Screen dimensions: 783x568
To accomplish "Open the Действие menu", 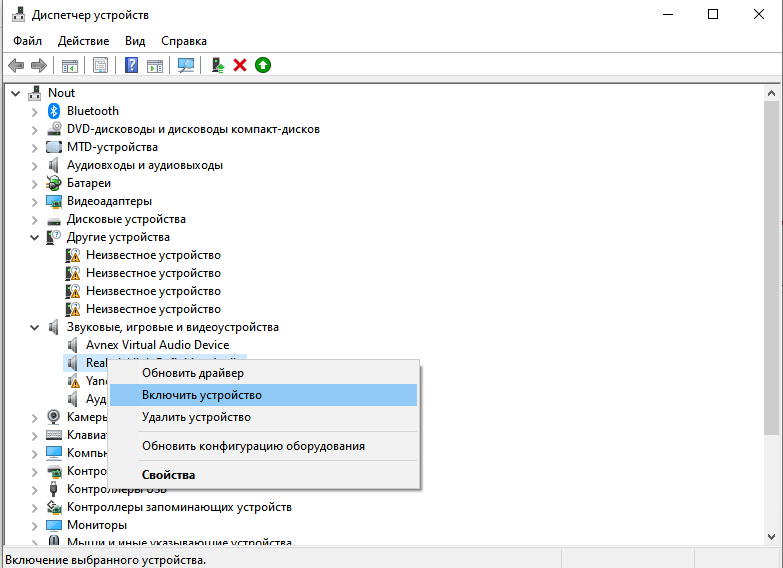I will point(83,41).
